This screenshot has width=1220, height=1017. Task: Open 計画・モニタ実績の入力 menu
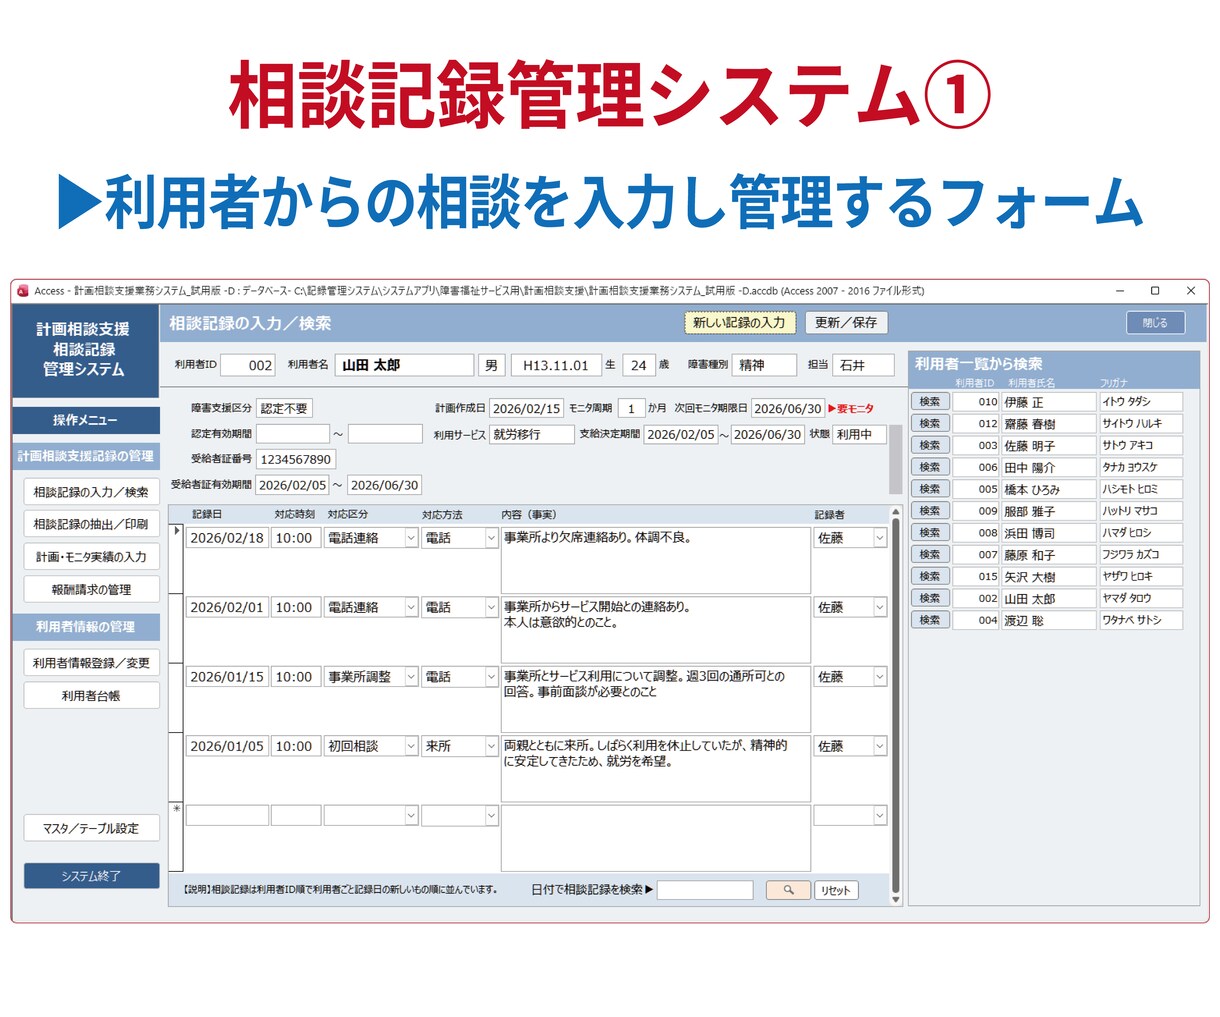pyautogui.click(x=91, y=557)
